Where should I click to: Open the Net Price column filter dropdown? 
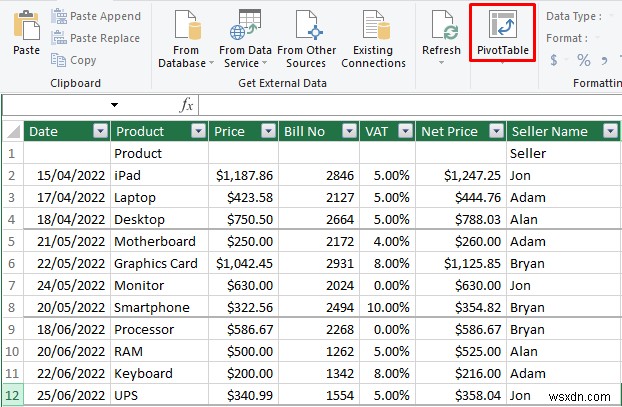click(x=496, y=131)
